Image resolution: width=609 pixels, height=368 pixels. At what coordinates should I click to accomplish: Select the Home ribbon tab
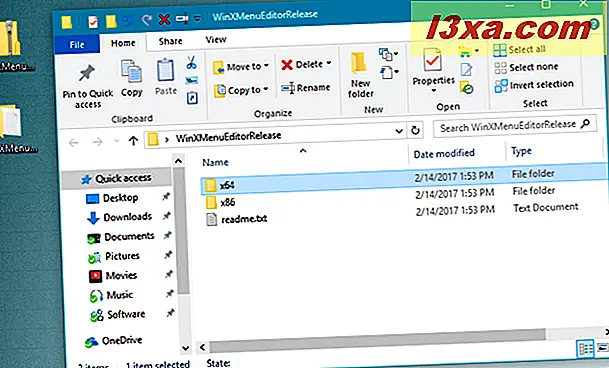click(123, 43)
